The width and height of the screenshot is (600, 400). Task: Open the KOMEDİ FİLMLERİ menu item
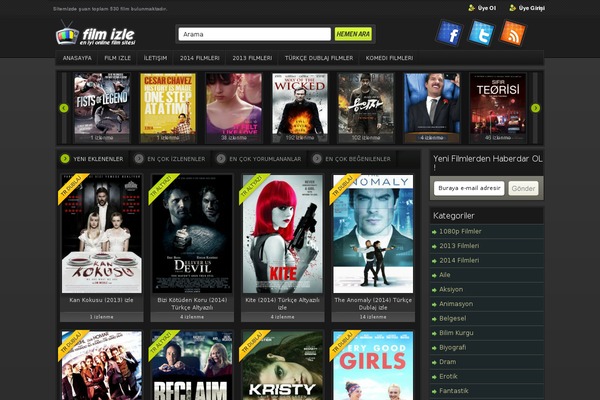coord(389,58)
